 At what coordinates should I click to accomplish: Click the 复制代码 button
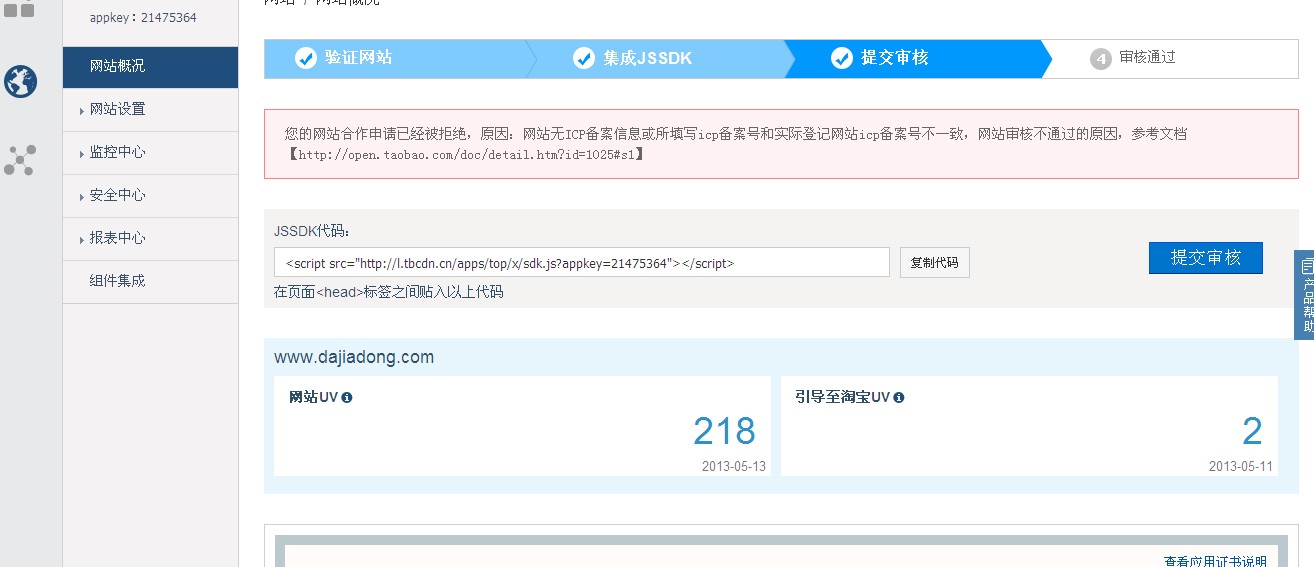tap(934, 263)
